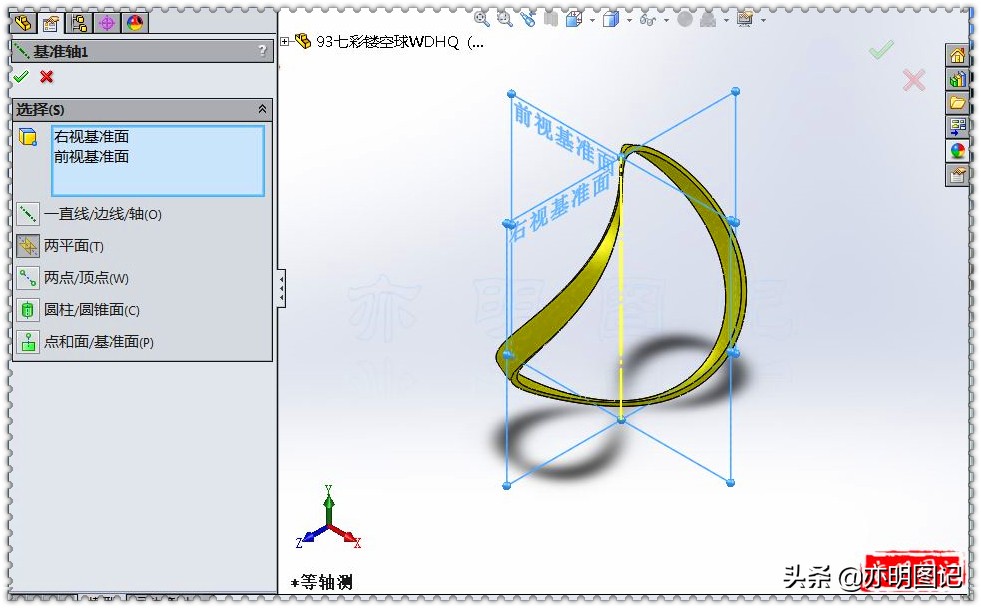Open the Design Library task pane

click(959, 79)
